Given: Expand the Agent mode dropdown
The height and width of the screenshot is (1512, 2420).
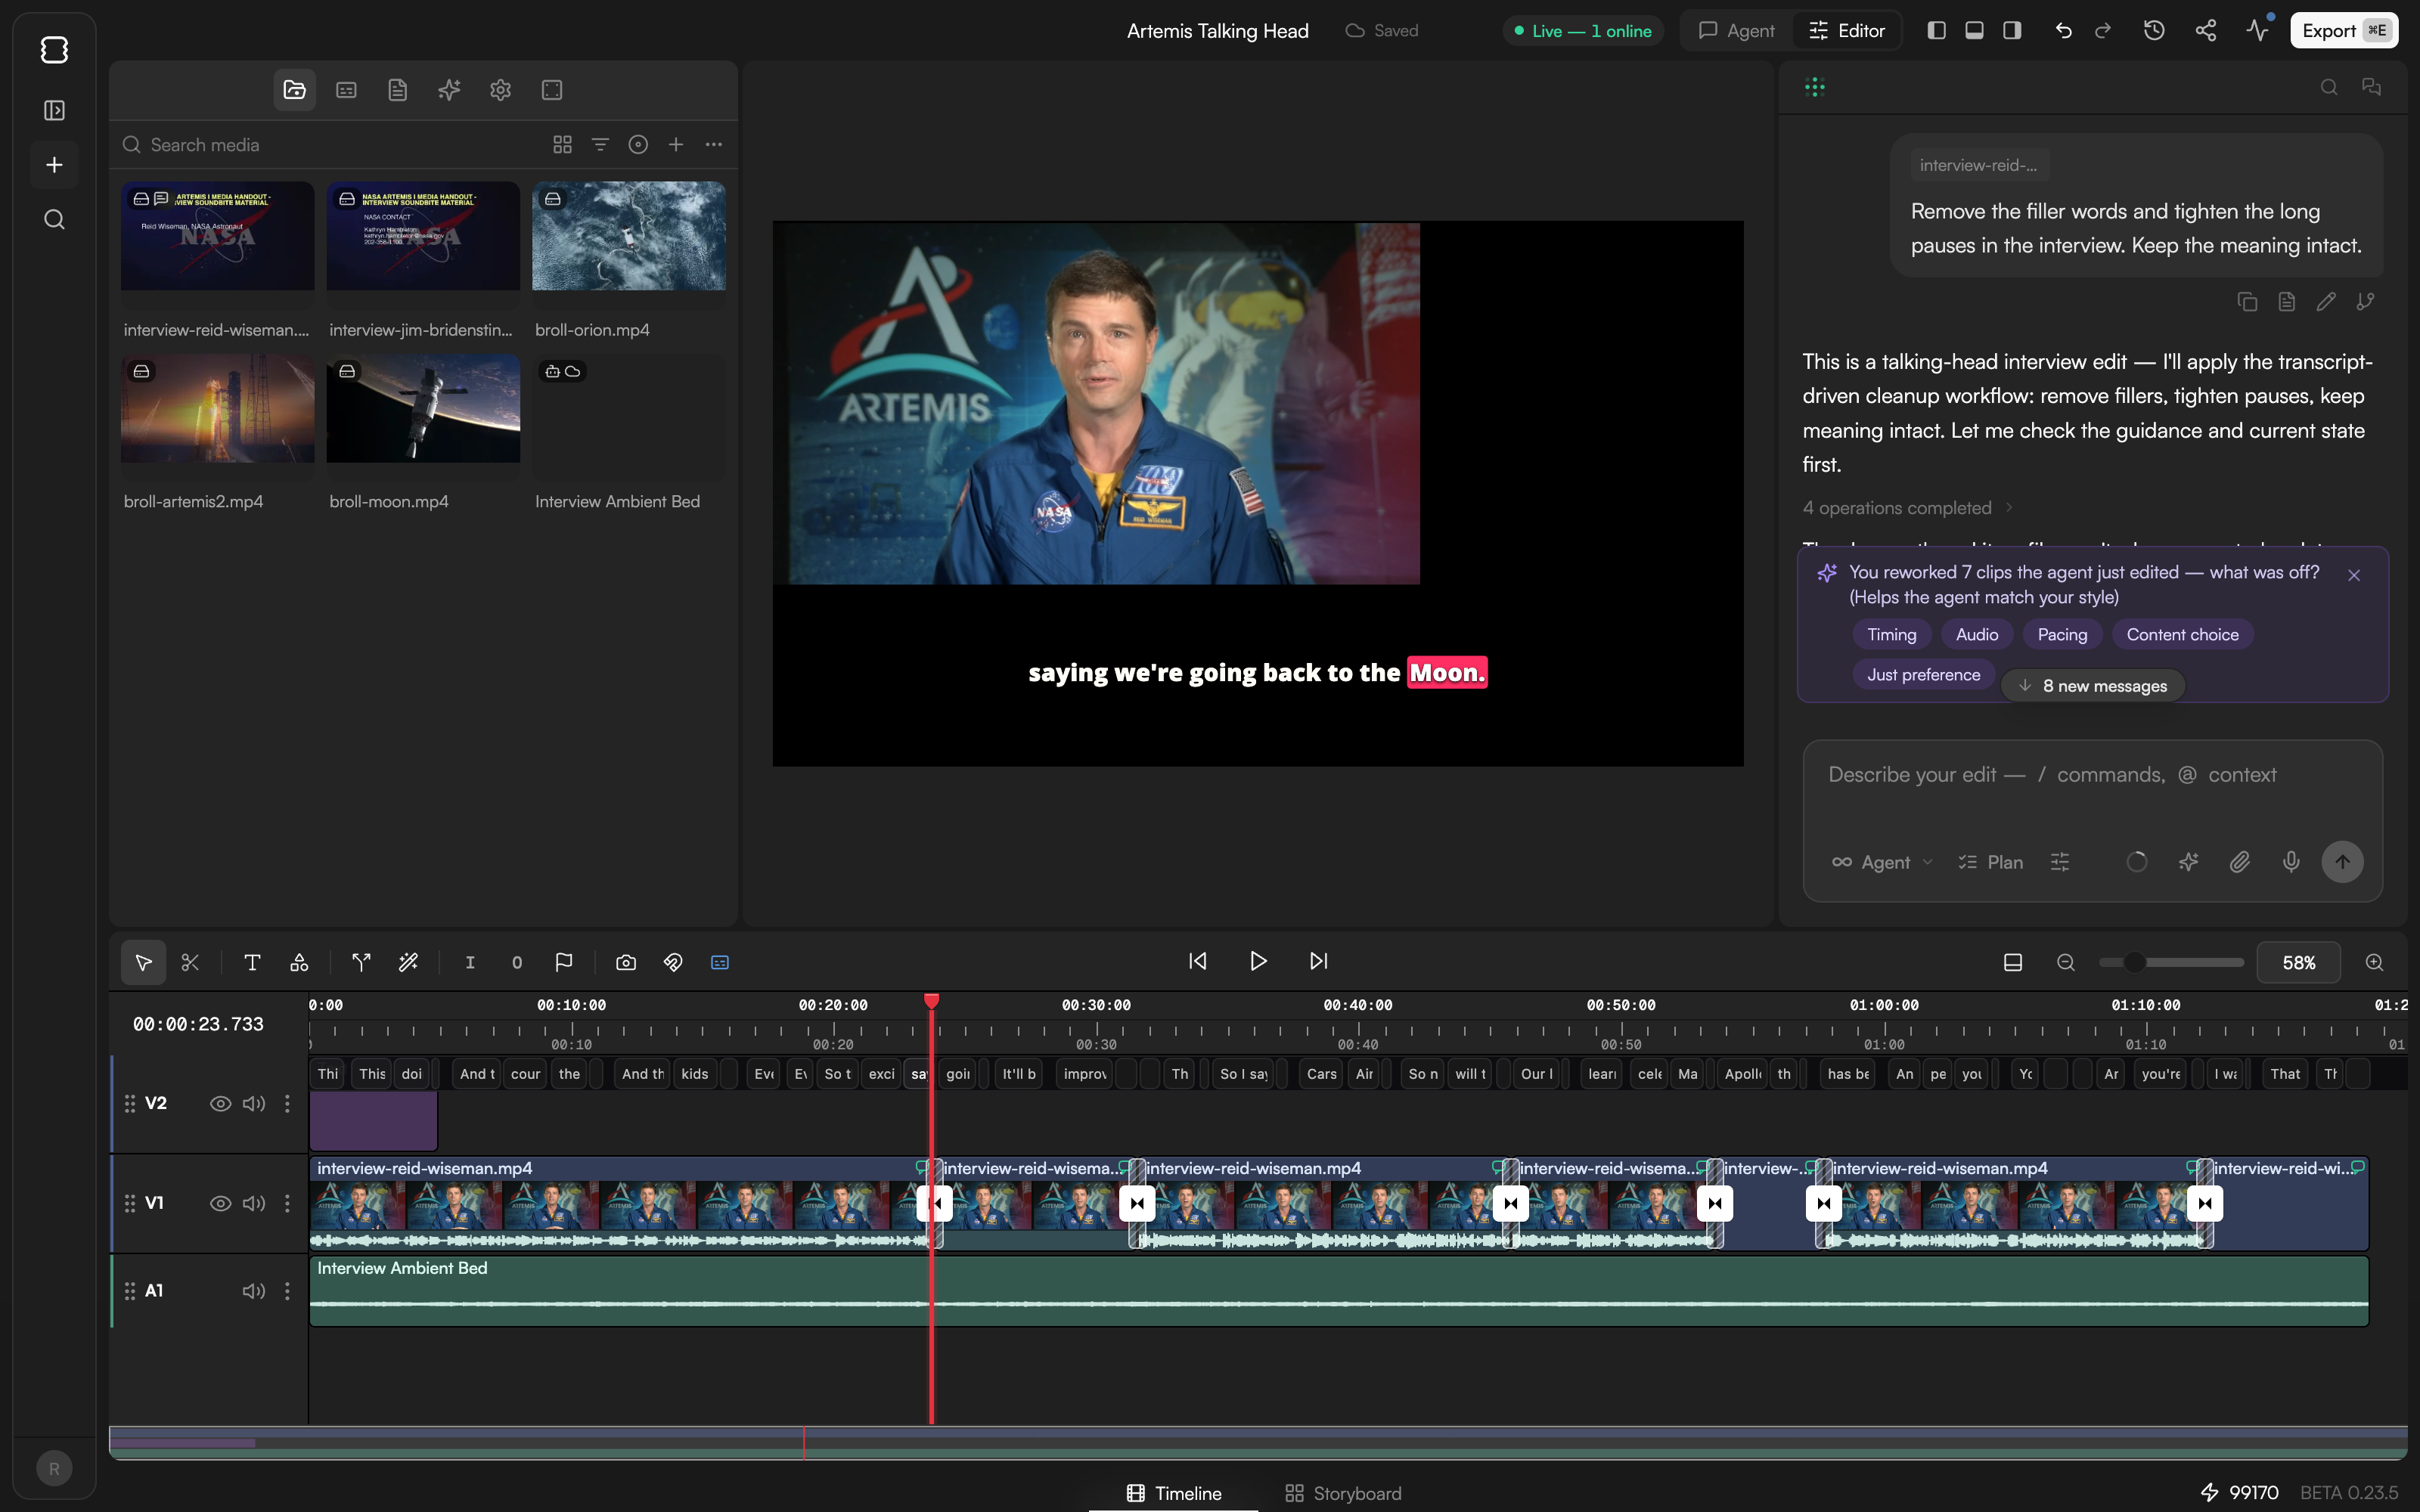Looking at the screenshot, I should point(1882,862).
